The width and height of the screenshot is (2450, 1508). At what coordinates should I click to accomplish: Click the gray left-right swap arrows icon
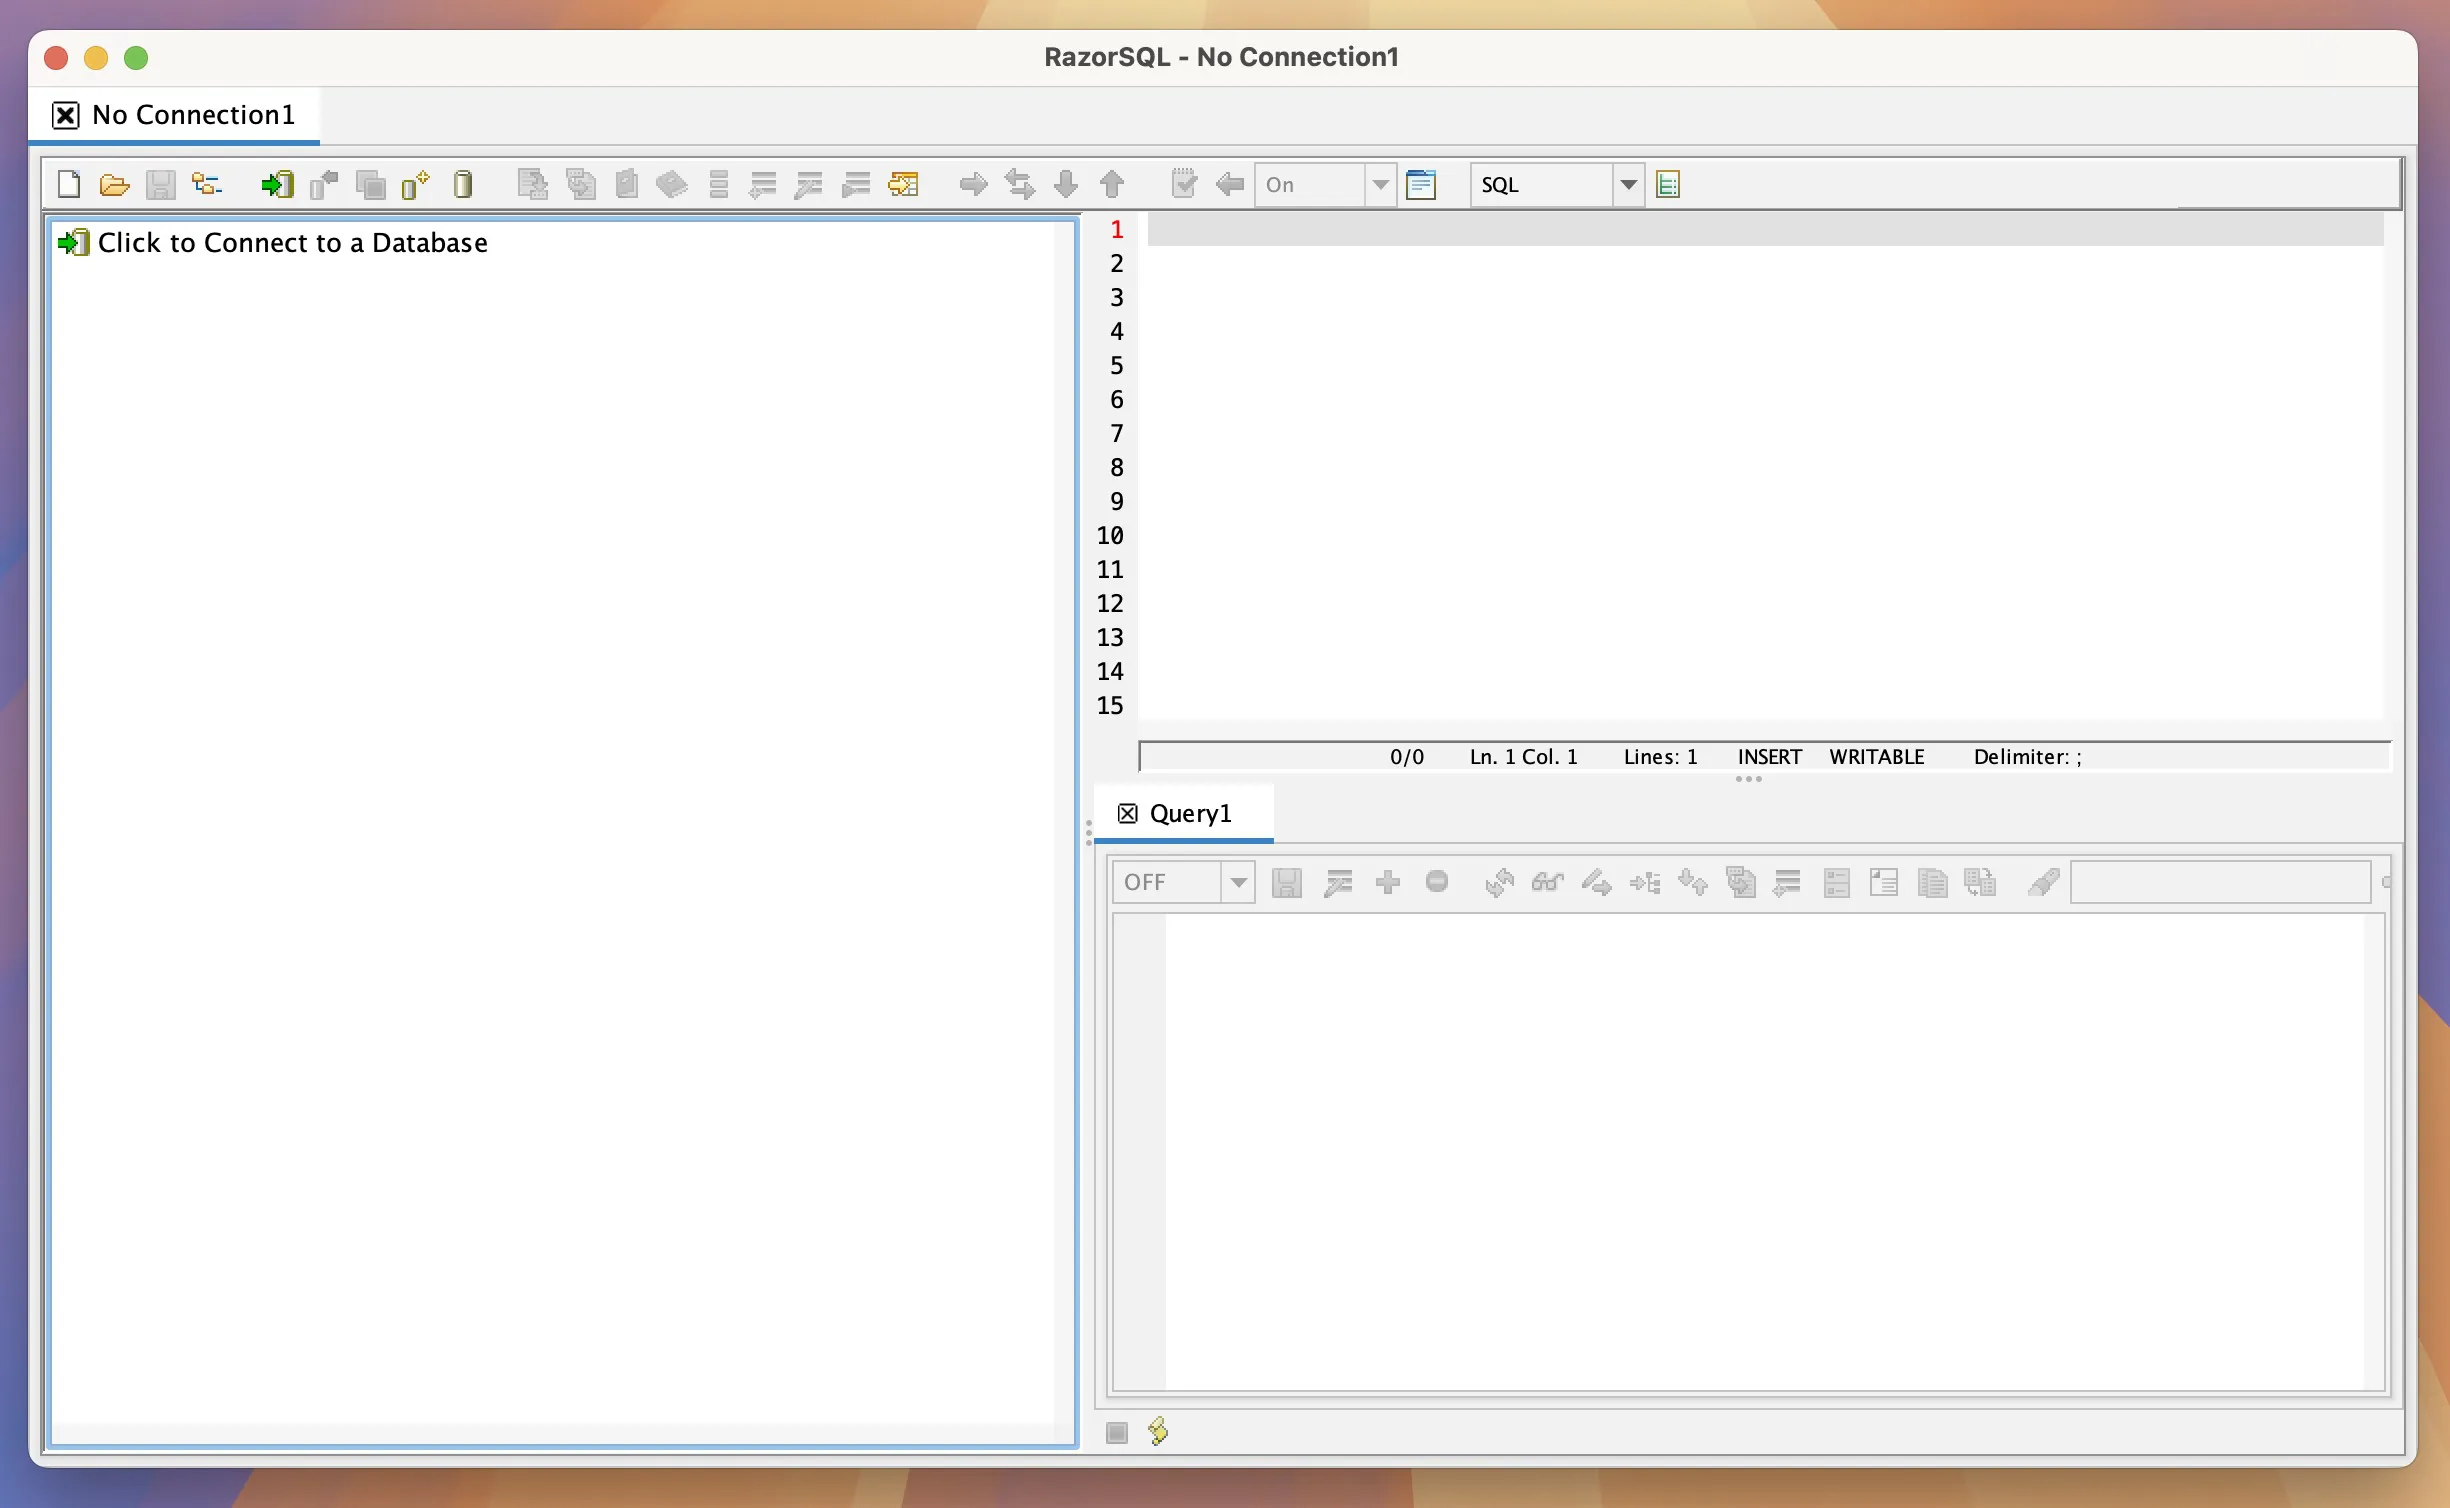[1019, 184]
